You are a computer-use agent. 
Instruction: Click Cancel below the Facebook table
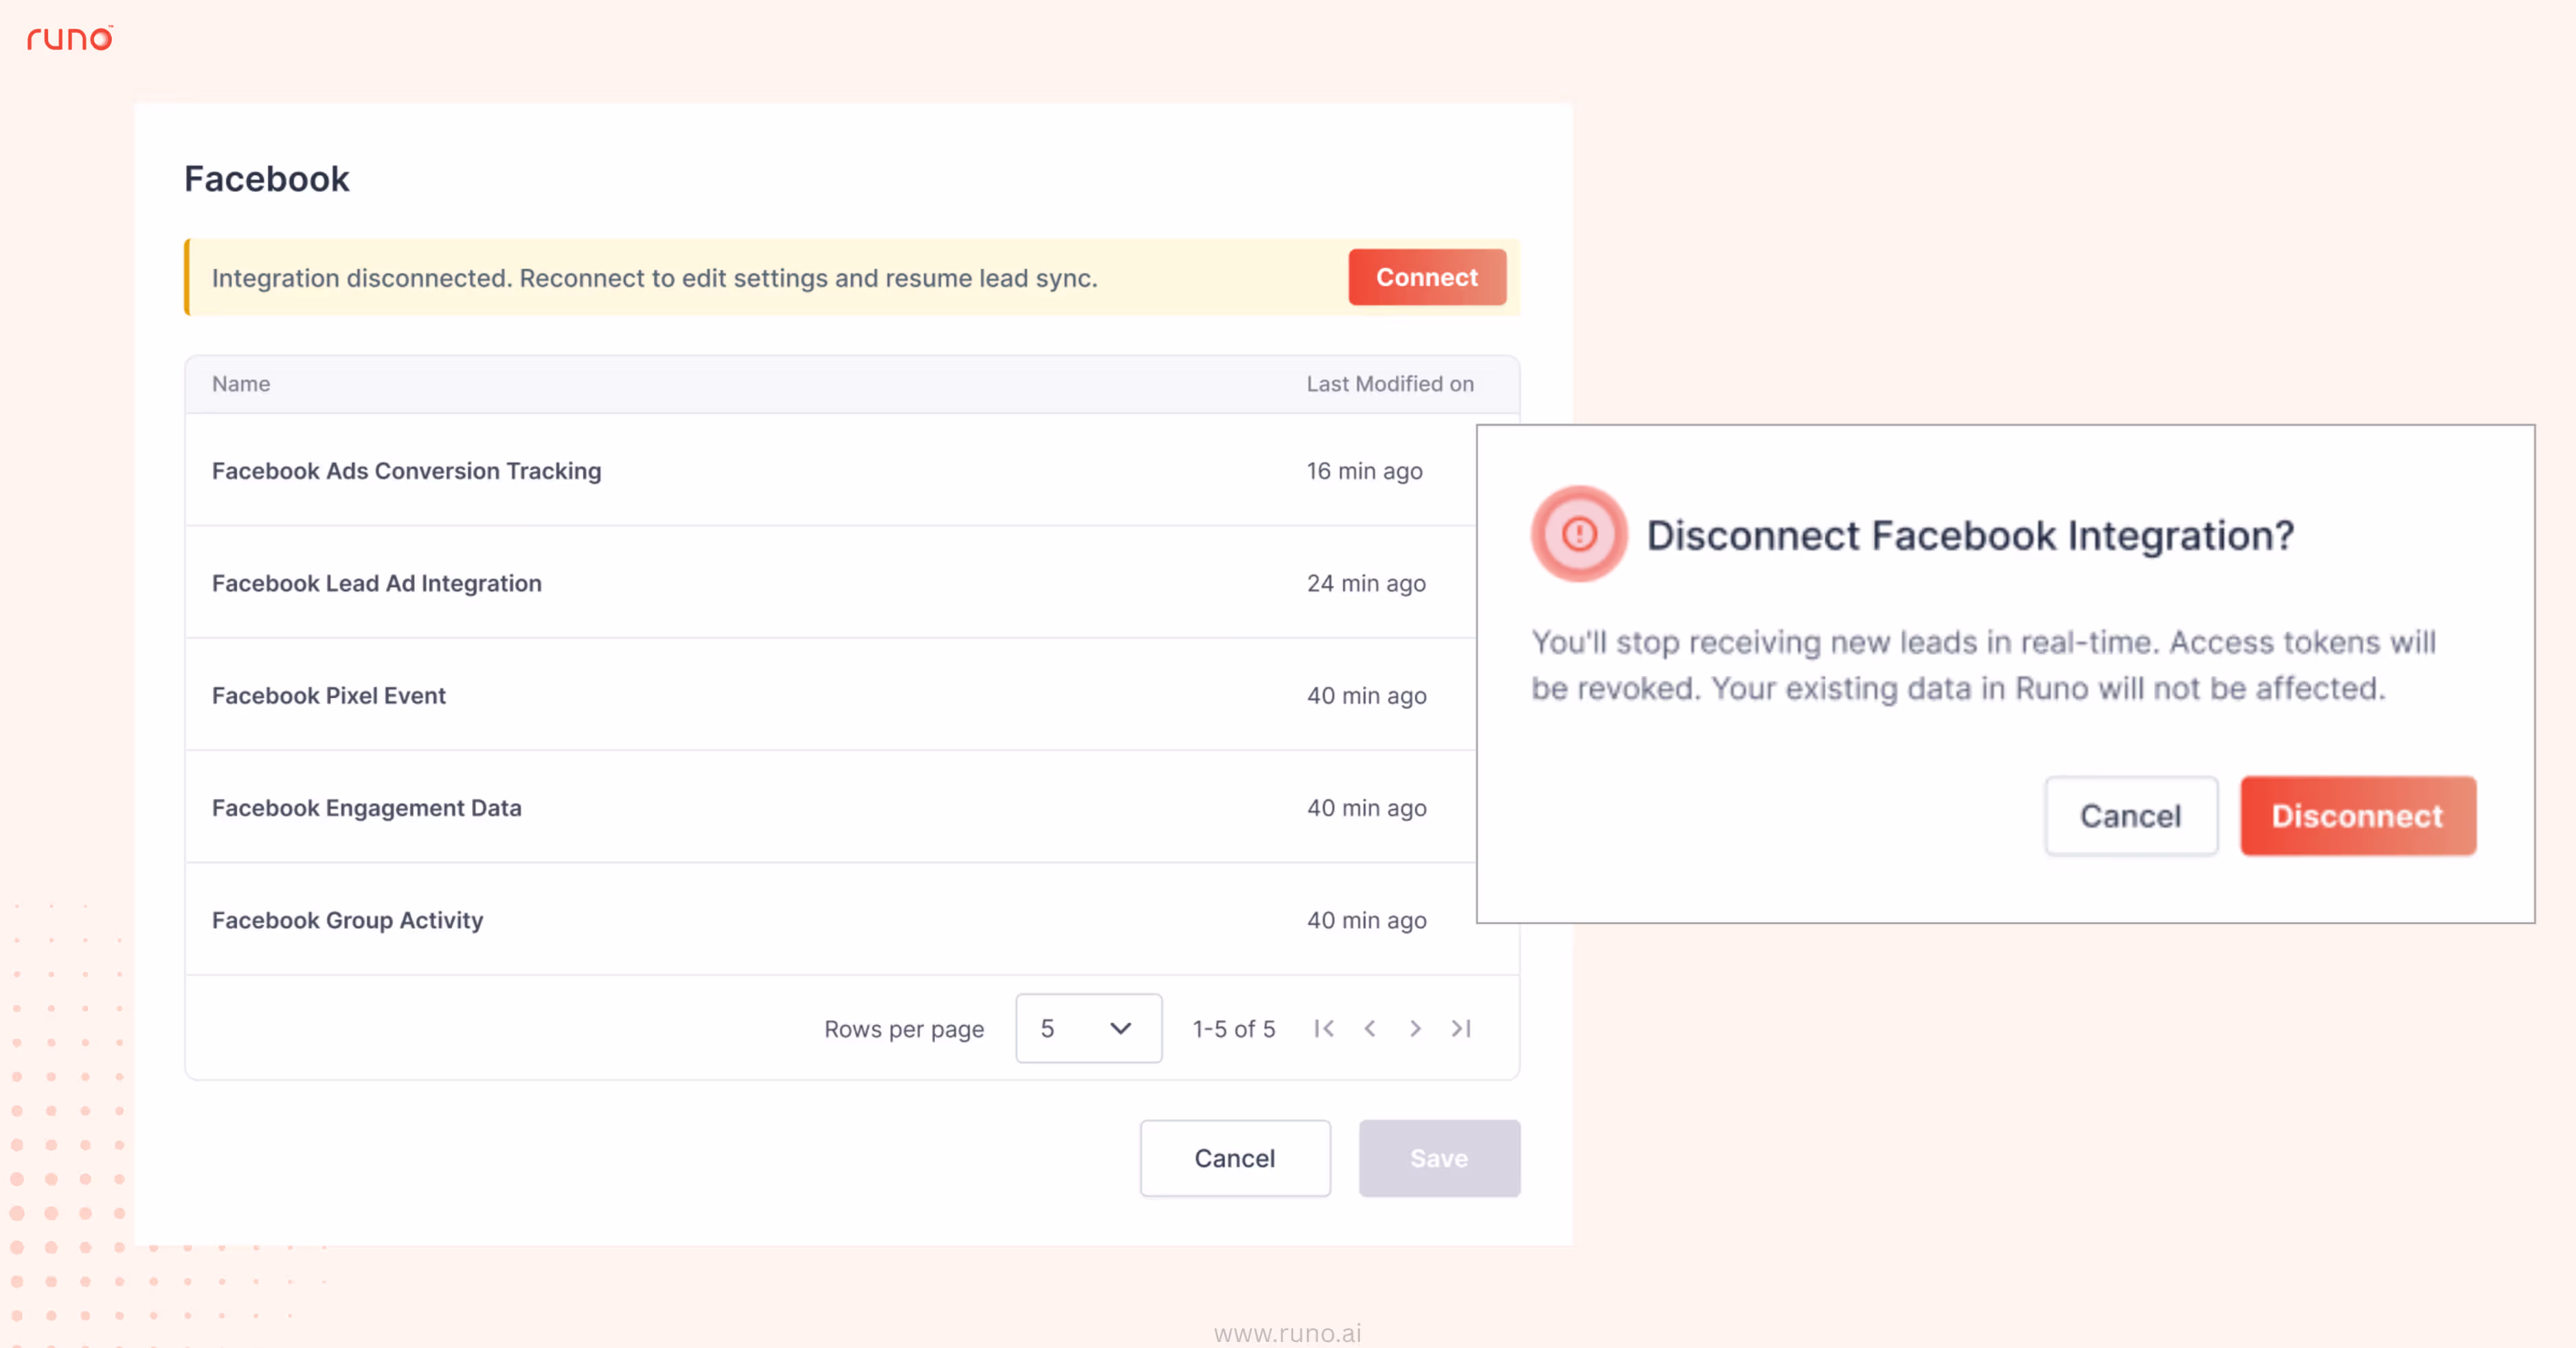(1235, 1158)
